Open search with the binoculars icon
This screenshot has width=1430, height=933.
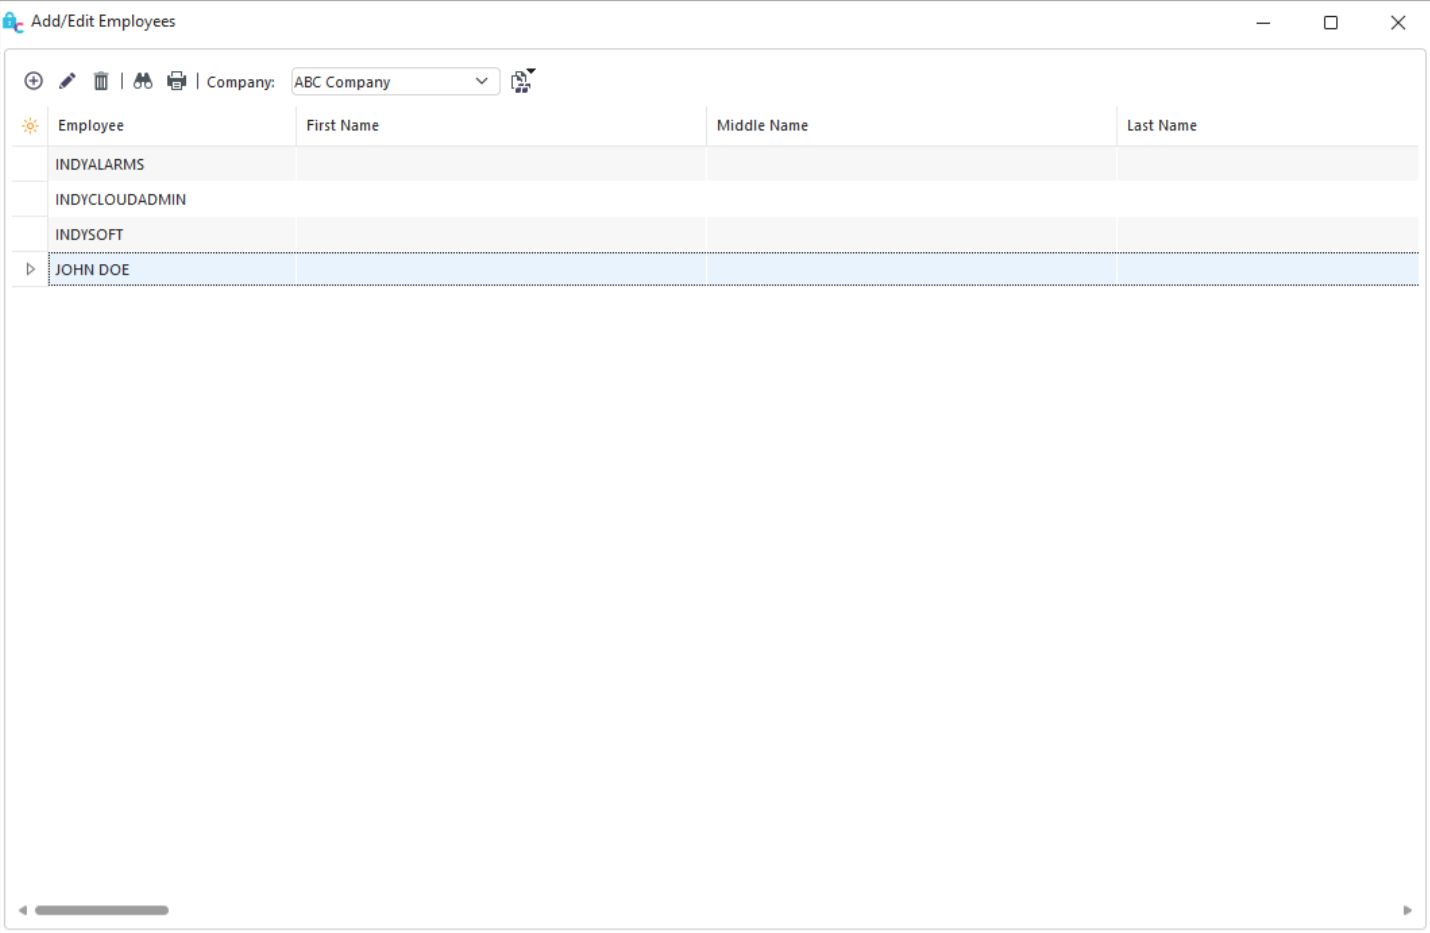coord(143,81)
